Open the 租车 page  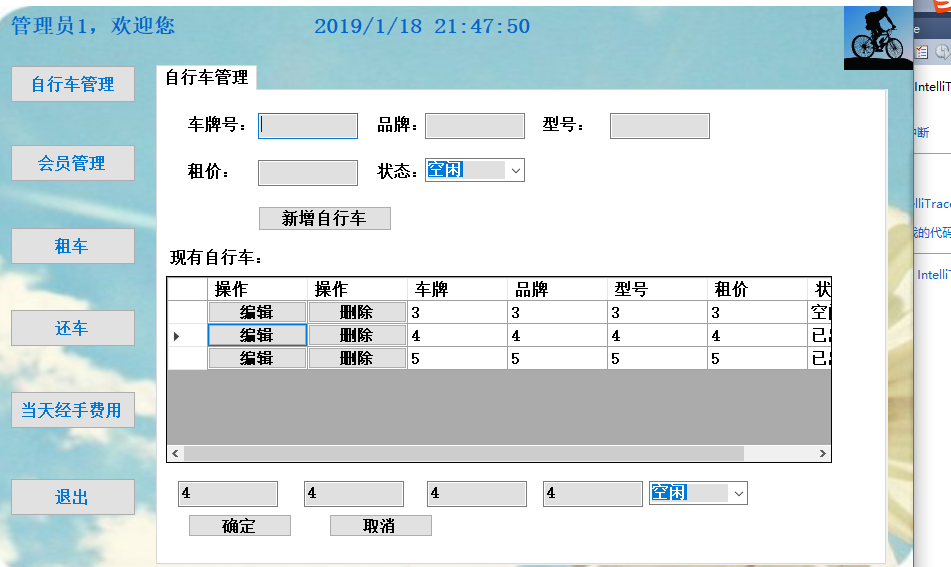pos(73,246)
